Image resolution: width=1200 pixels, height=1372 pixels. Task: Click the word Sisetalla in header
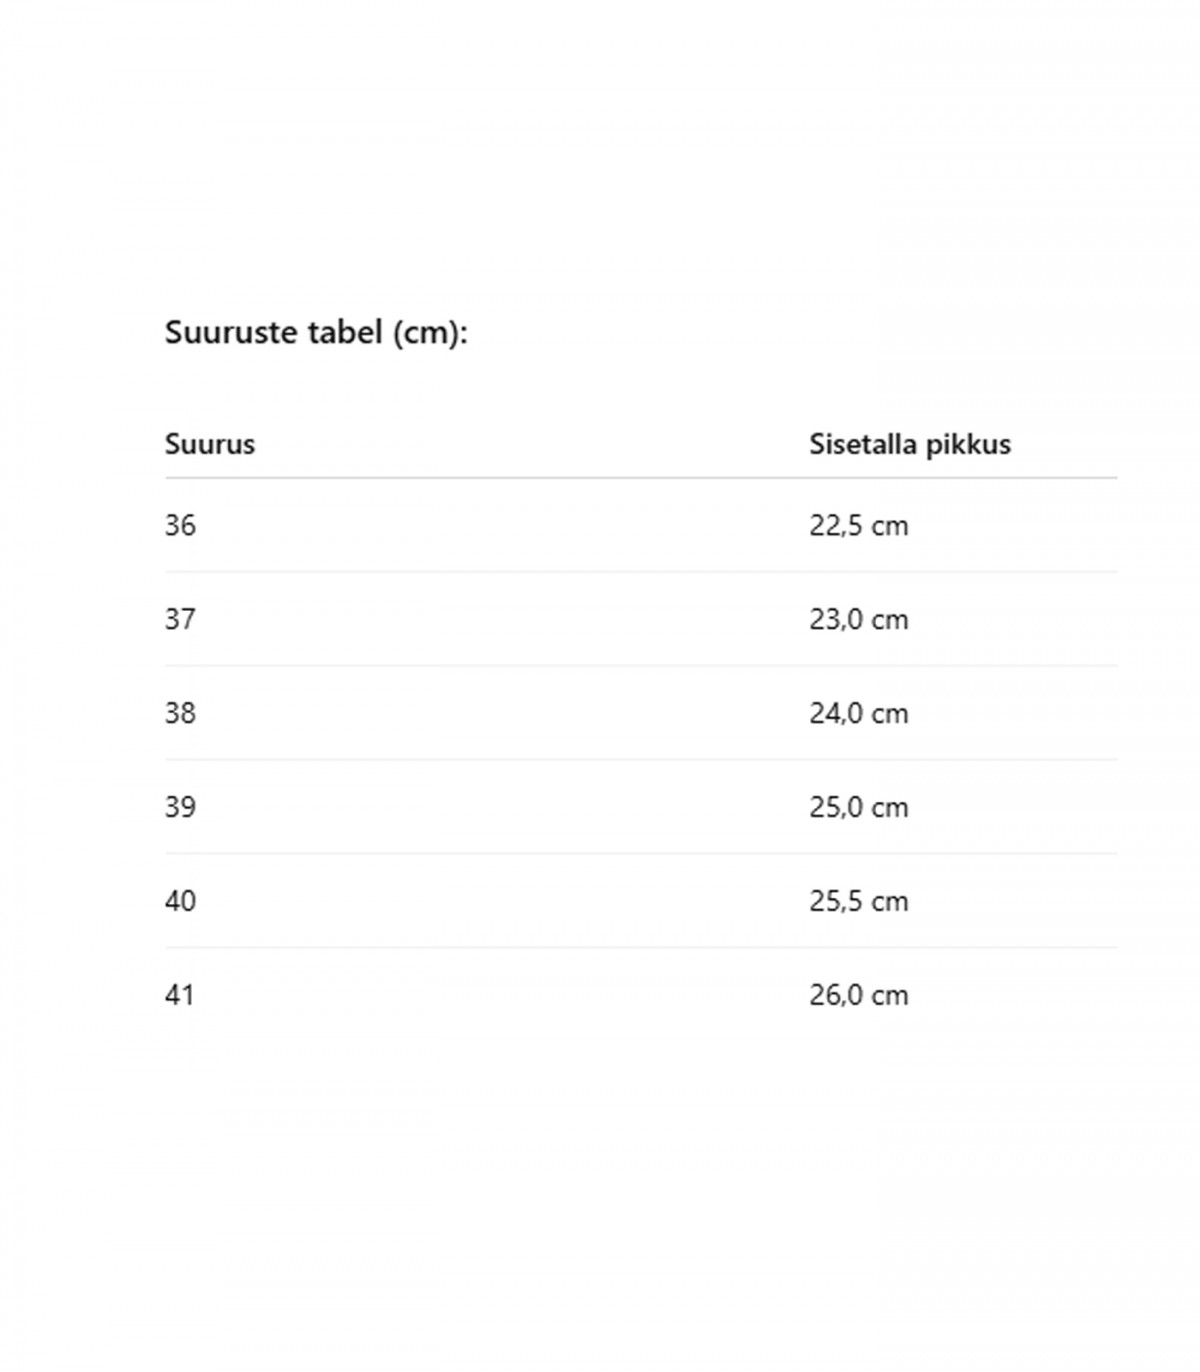(863, 444)
